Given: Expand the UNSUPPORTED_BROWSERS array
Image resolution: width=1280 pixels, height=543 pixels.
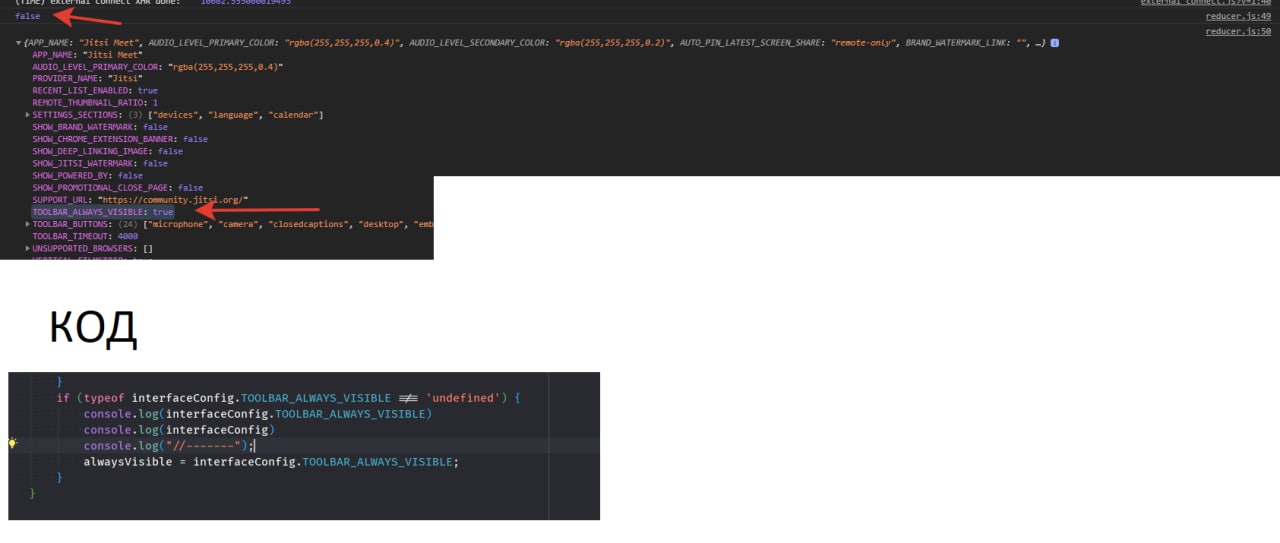Looking at the screenshot, I should point(28,248).
